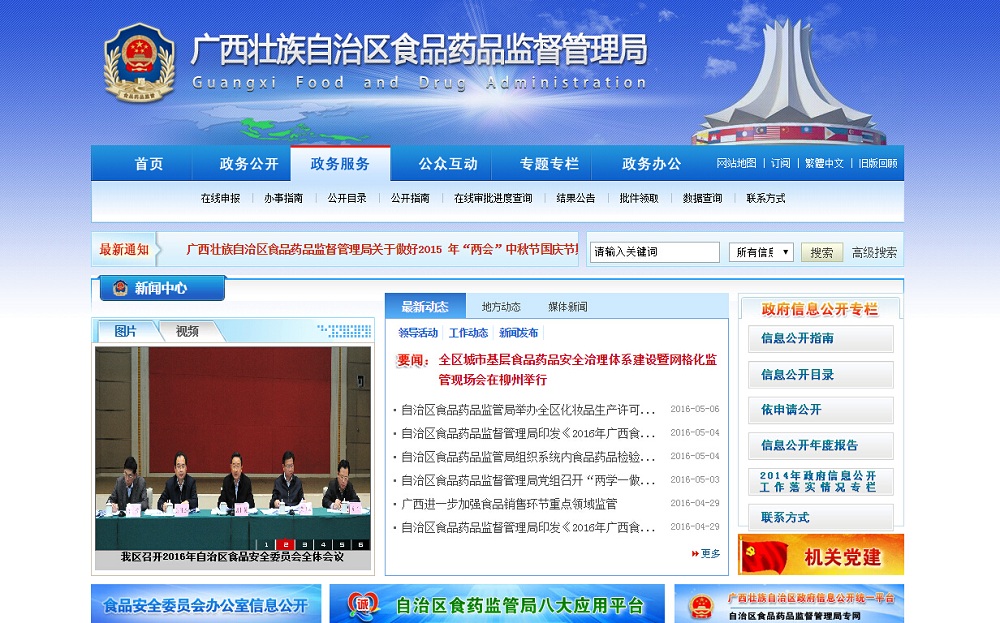Open the 公众互动 nav menu item

[448, 164]
